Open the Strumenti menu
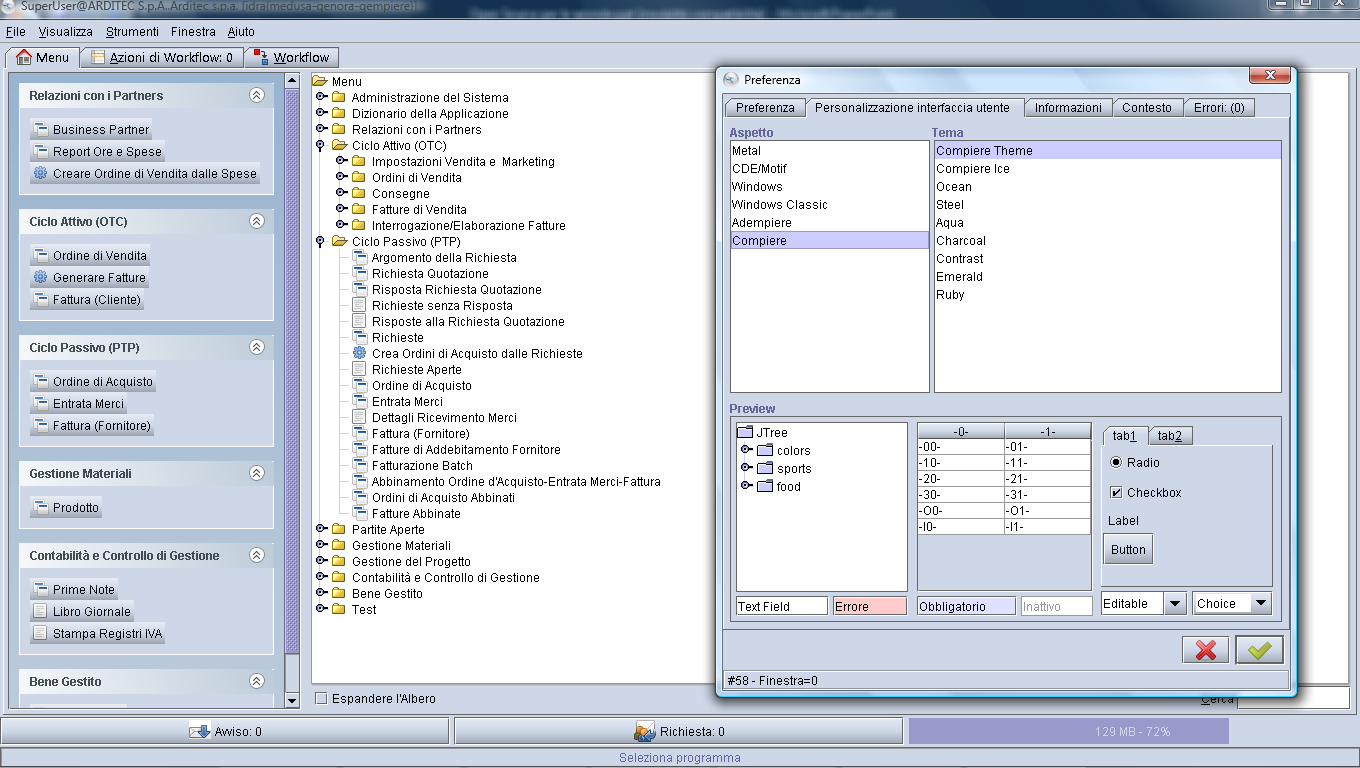Viewport: 1360px width, 768px height. coord(132,32)
